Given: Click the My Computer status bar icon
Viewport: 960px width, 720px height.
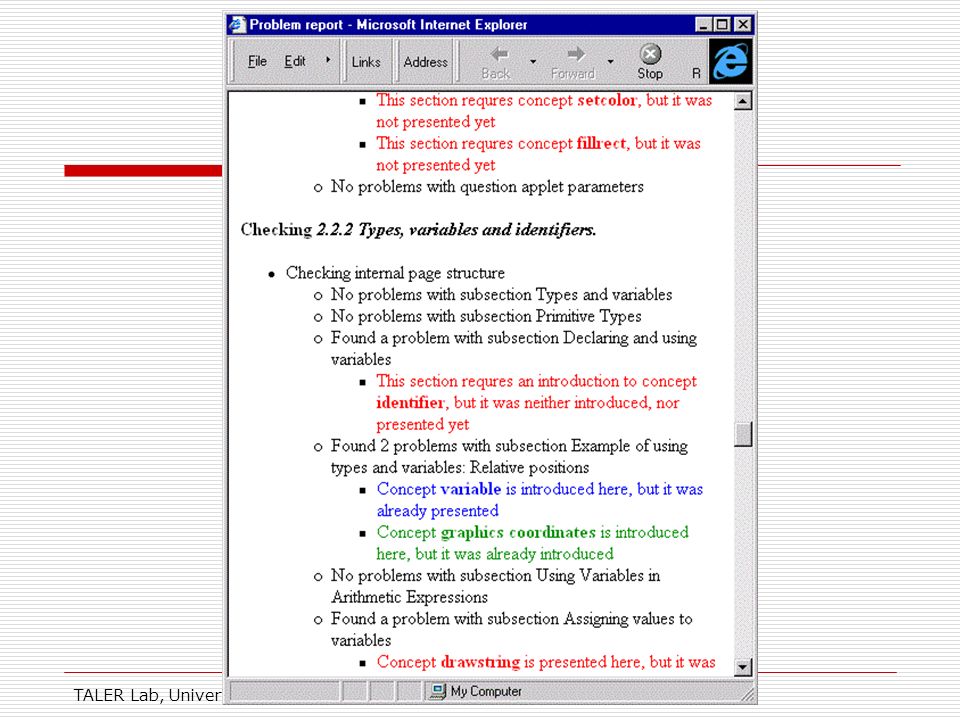Looking at the screenshot, I should (438, 691).
